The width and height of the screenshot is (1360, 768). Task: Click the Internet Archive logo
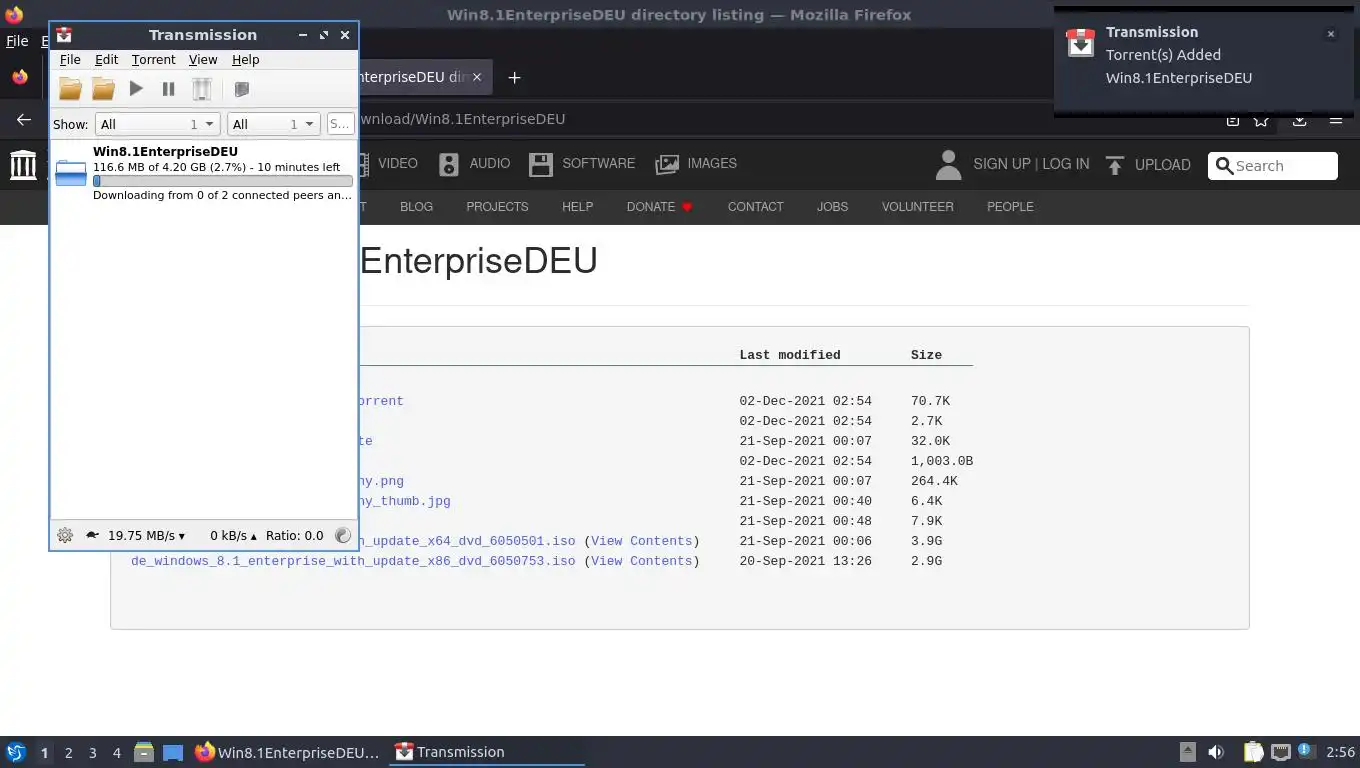click(x=23, y=165)
